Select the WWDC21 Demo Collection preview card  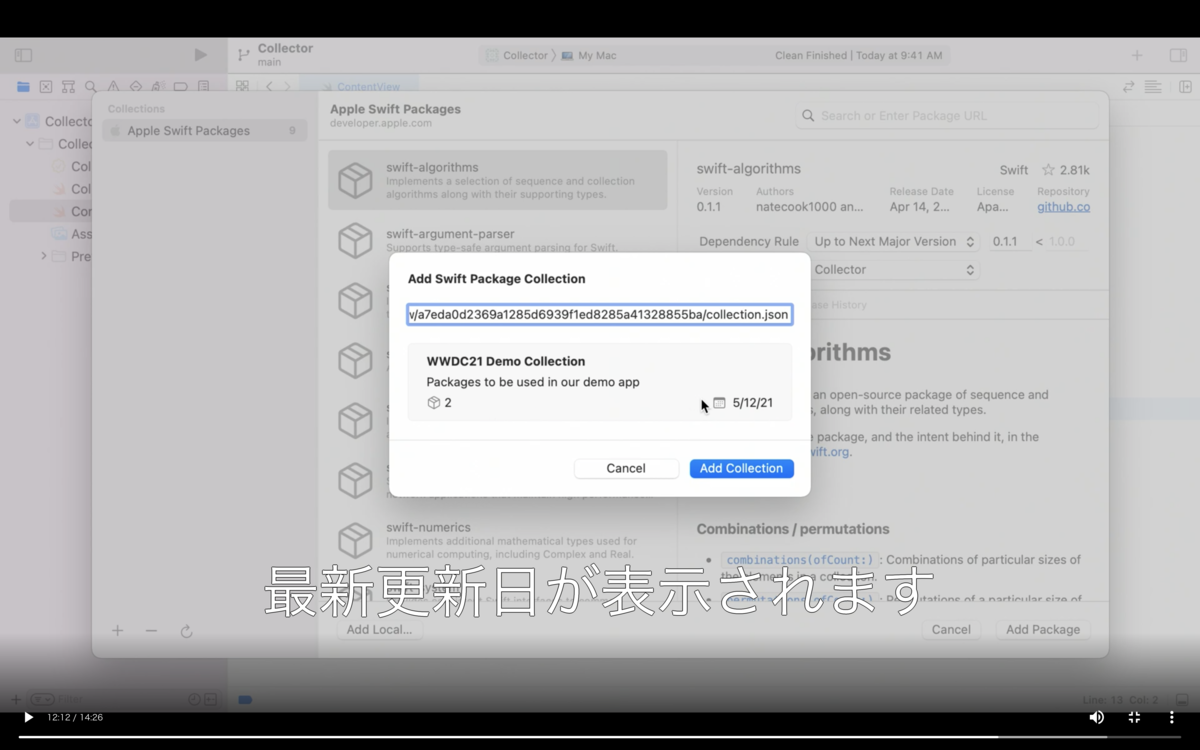(600, 381)
